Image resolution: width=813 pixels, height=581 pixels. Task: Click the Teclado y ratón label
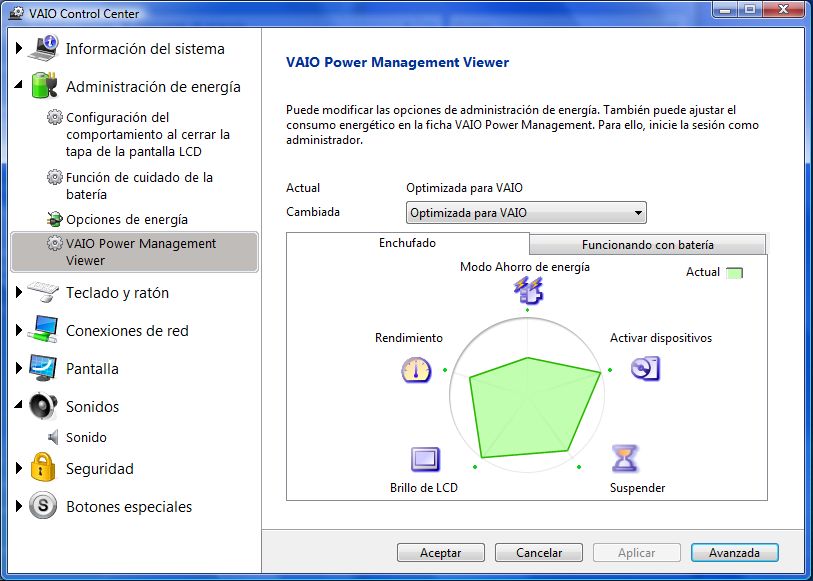click(x=117, y=293)
